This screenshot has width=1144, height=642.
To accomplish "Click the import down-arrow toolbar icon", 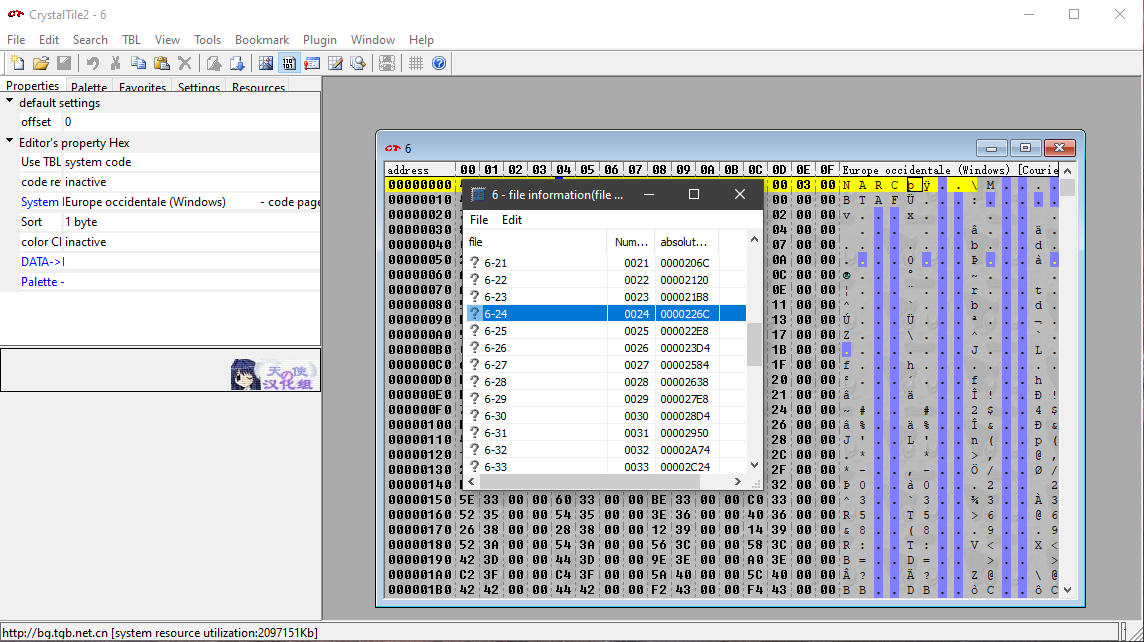I will click(238, 63).
